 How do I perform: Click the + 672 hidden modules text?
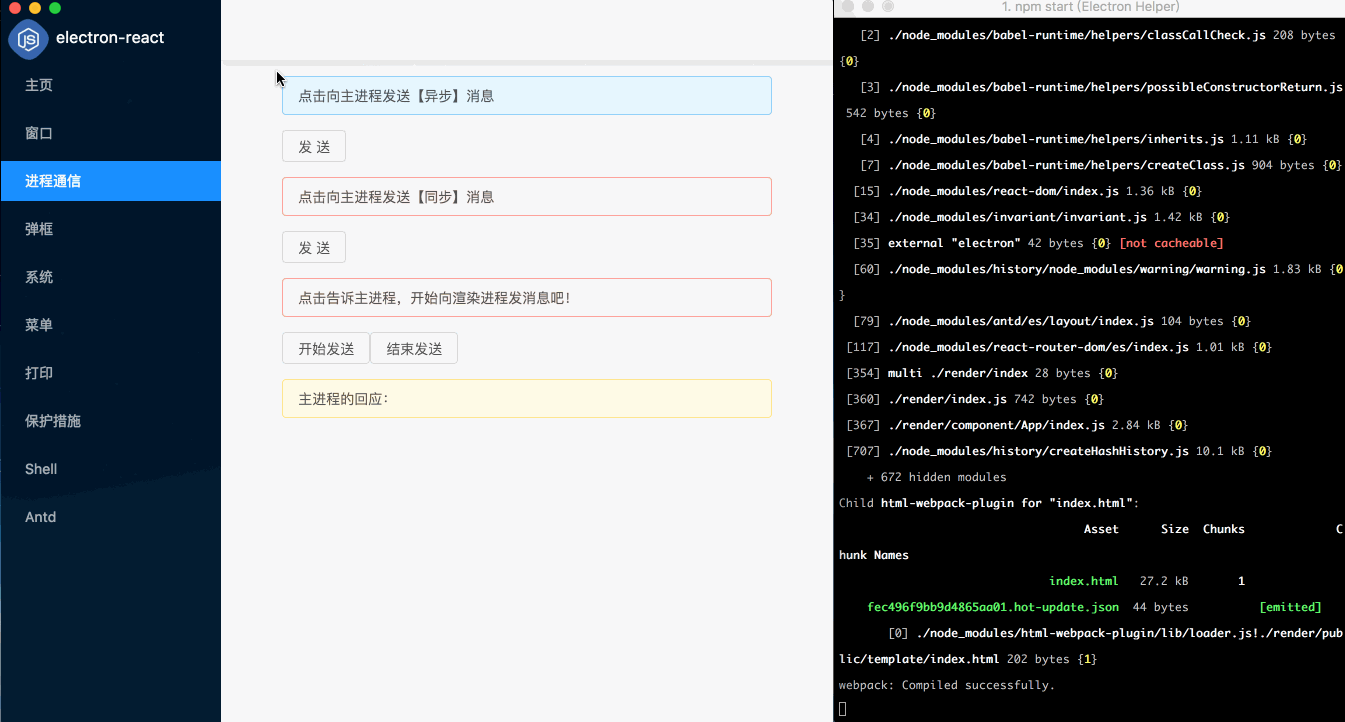click(x=936, y=477)
